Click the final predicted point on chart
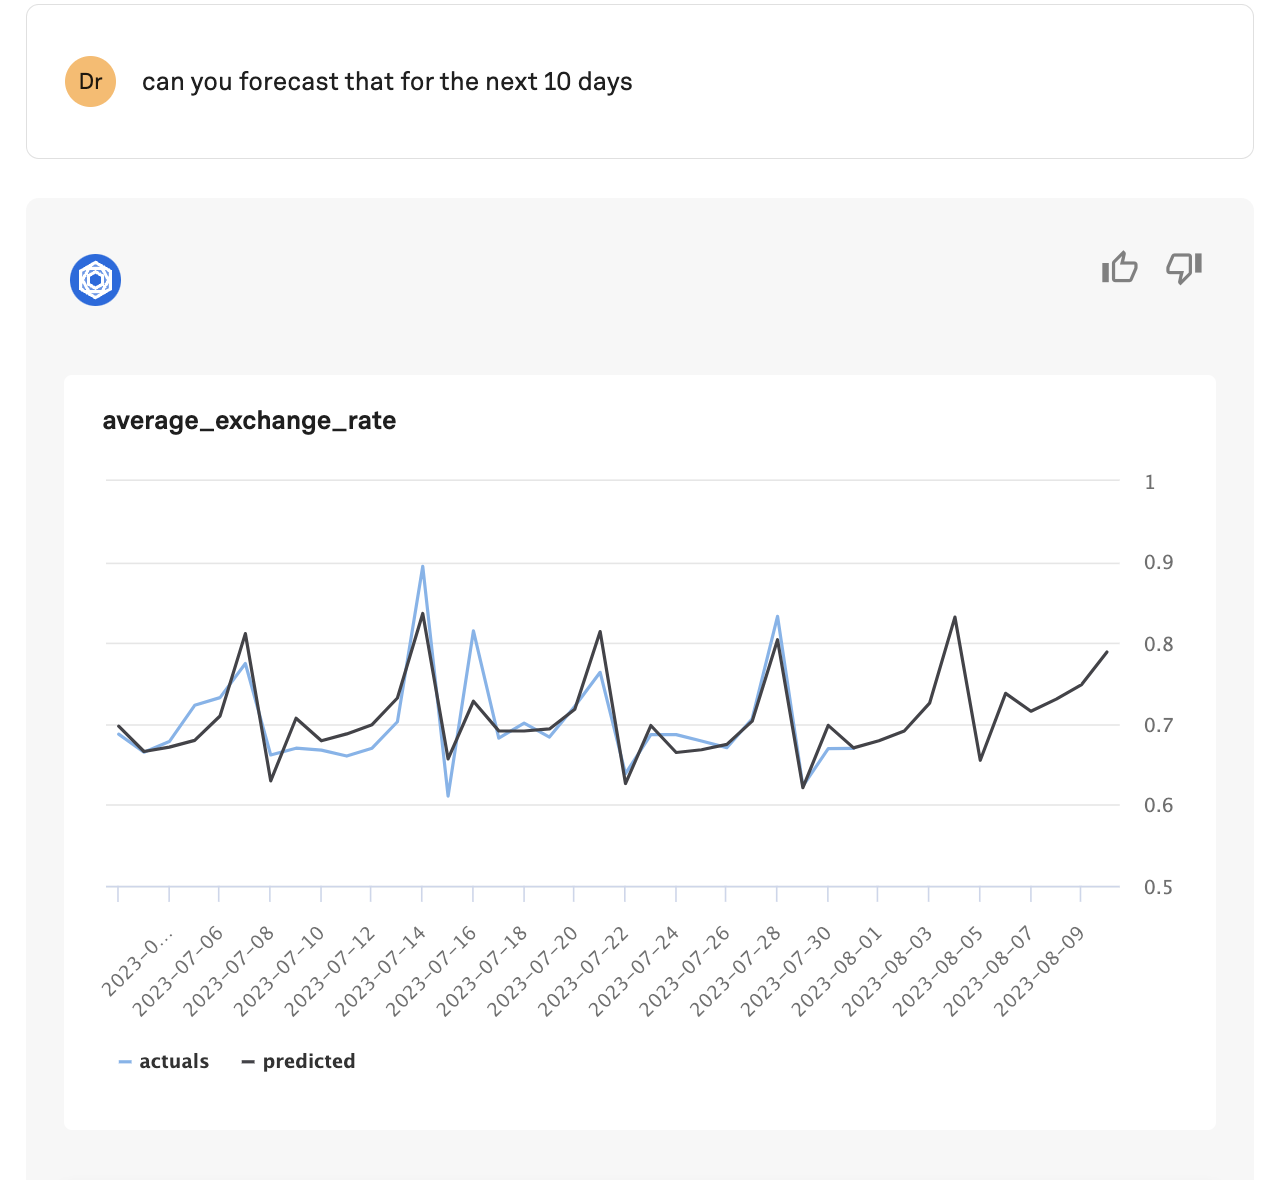The height and width of the screenshot is (1180, 1278). [x=1107, y=652]
